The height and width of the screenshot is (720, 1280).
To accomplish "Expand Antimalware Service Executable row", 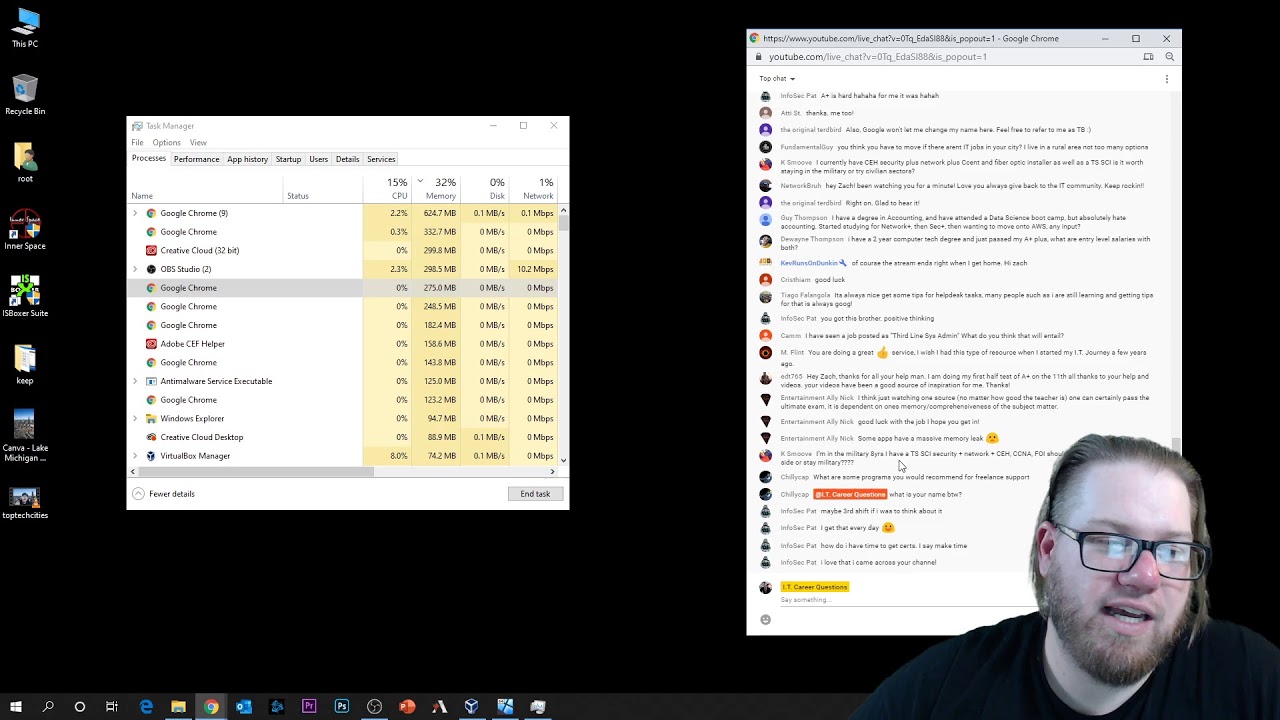I will [x=135, y=381].
